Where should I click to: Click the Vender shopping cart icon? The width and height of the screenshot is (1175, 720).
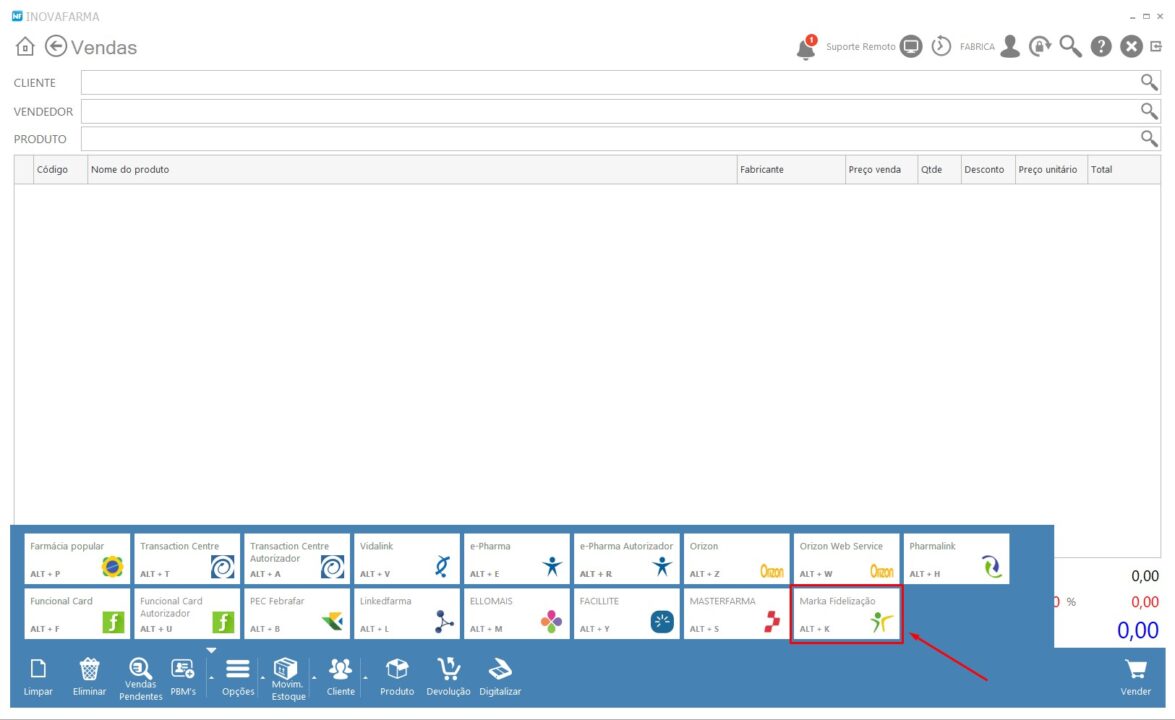tap(1135, 669)
